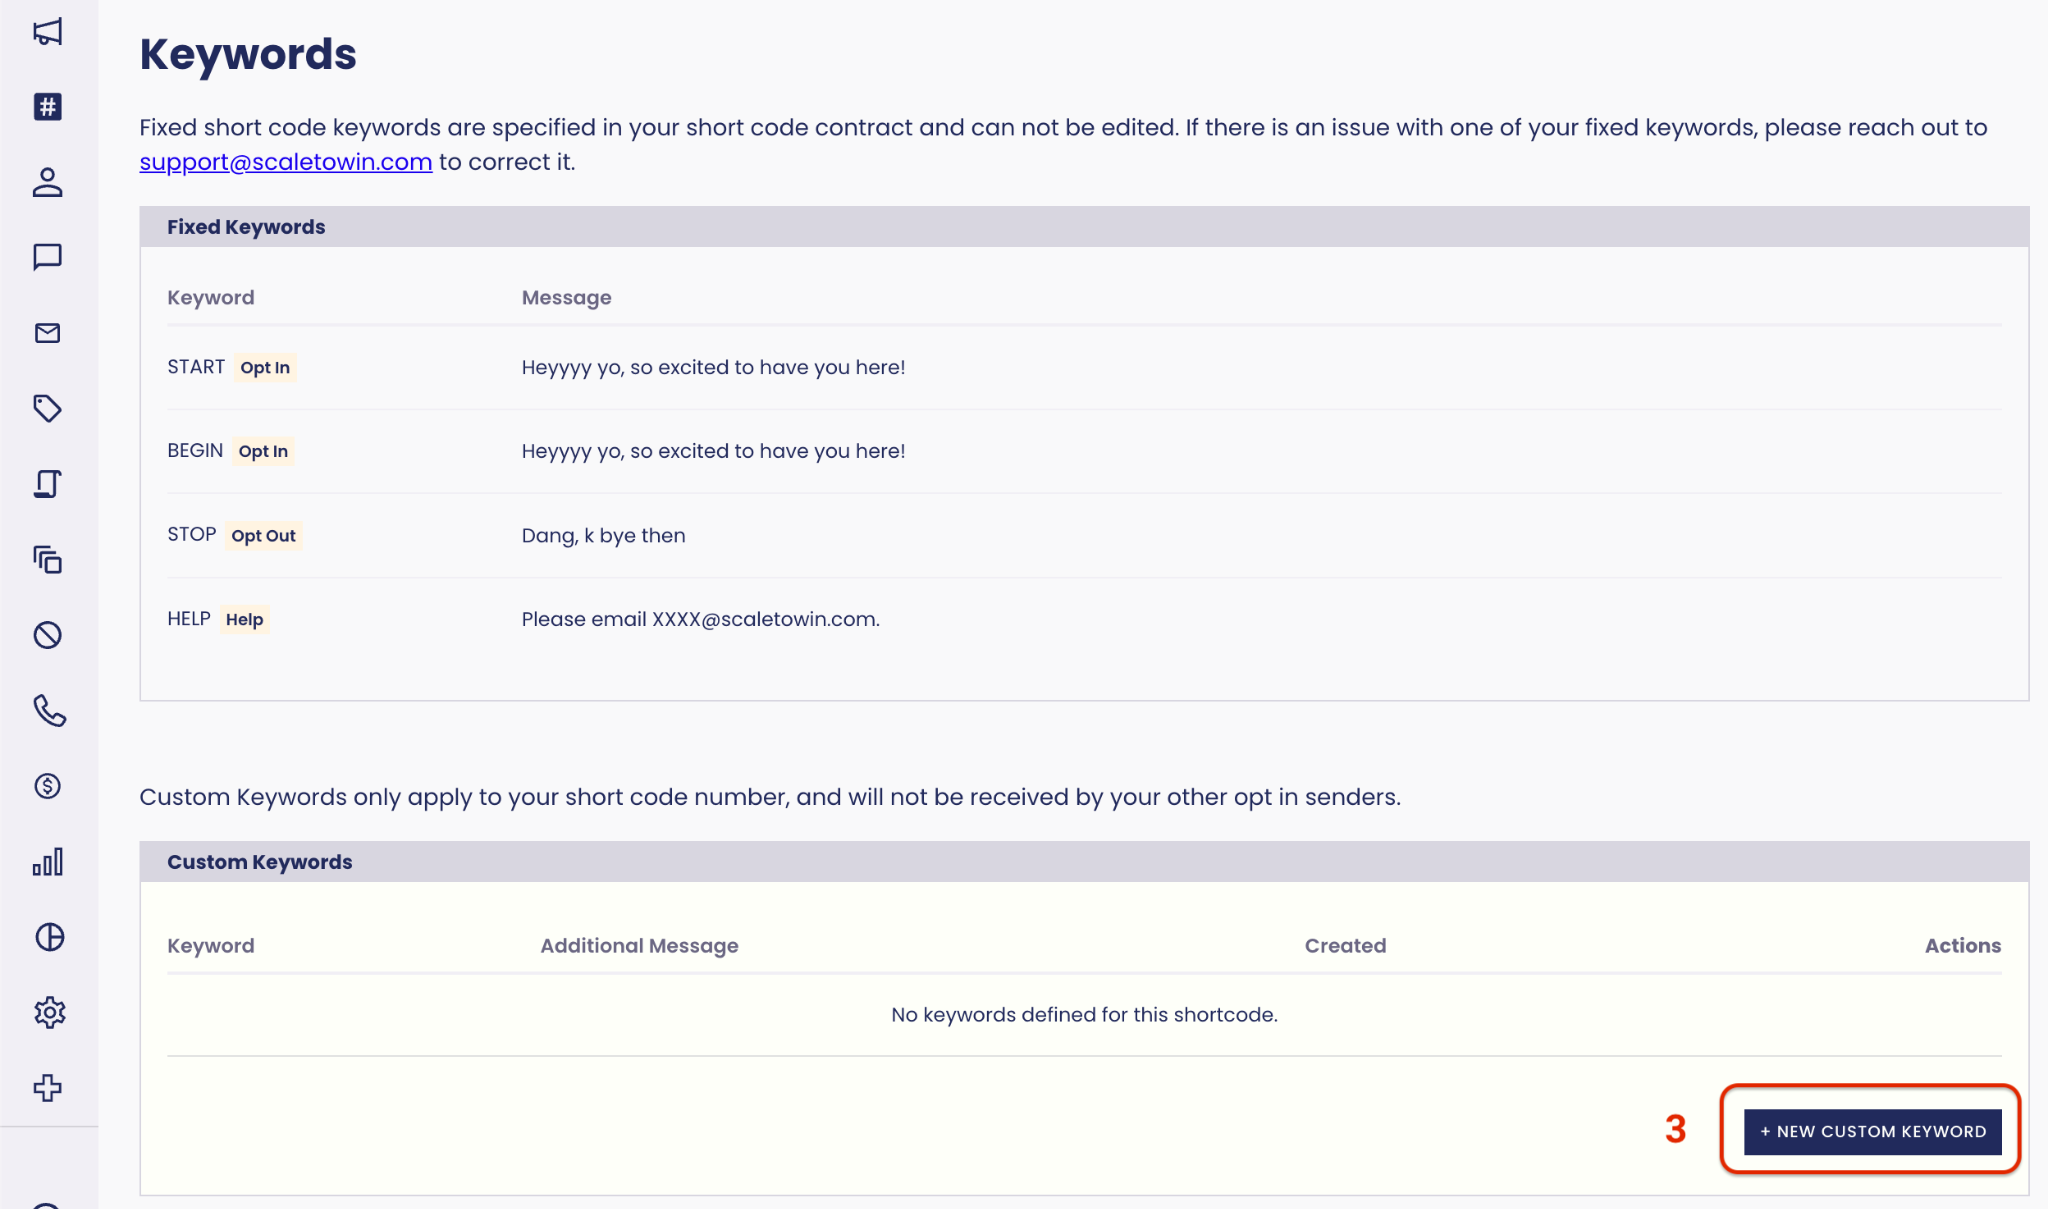The image size is (2048, 1209).
Task: Open the bar chart analytics icon
Action: point(48,861)
